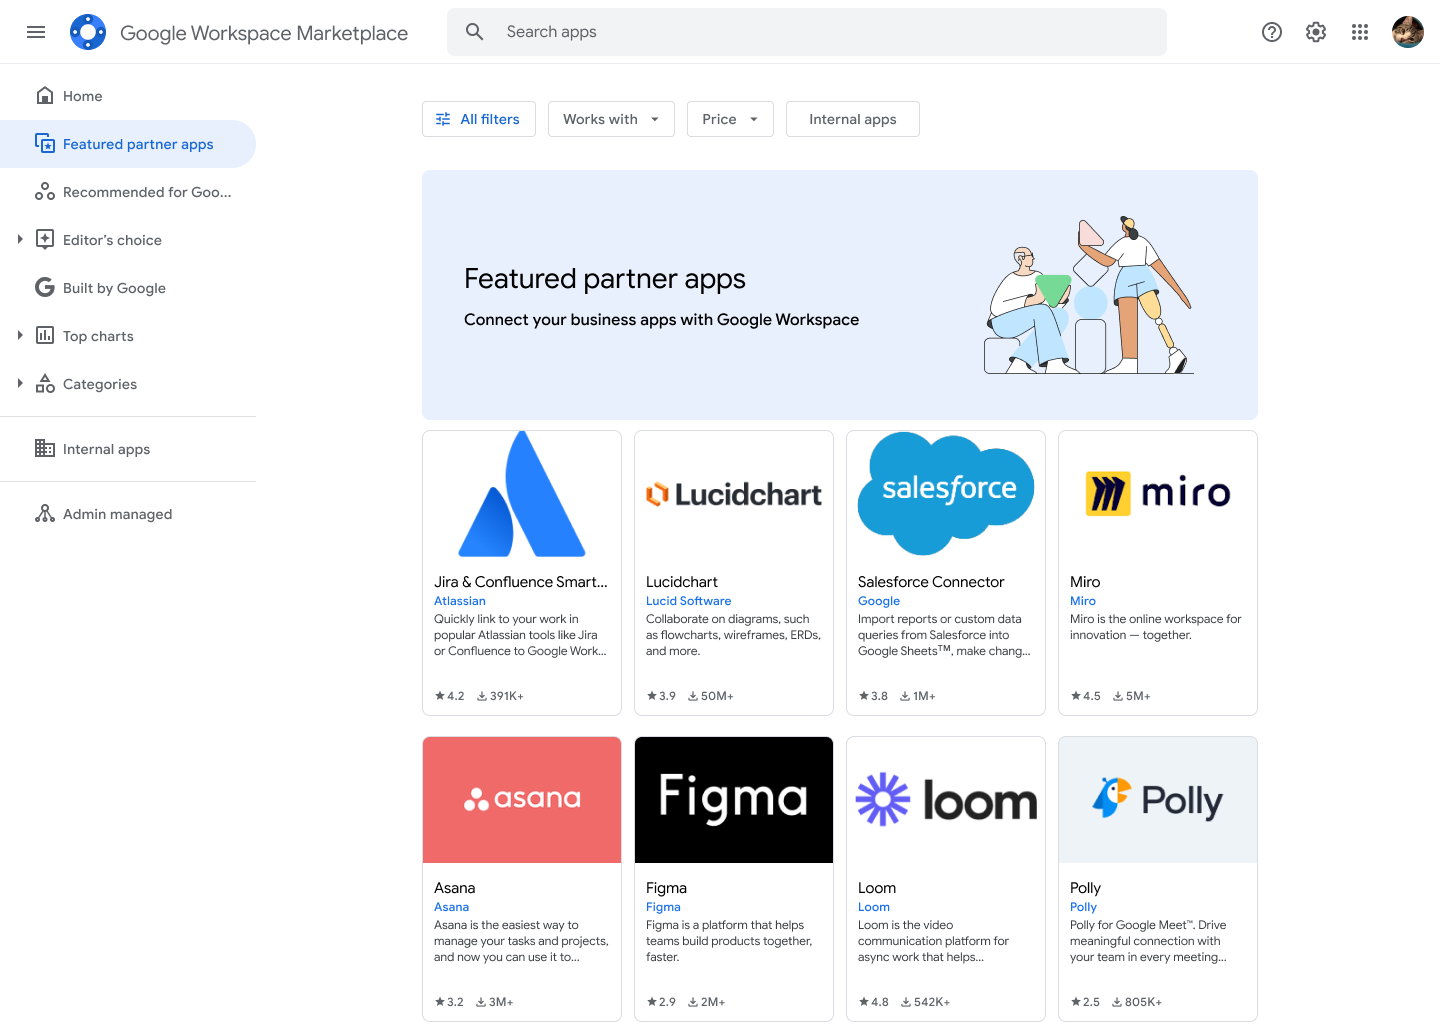Viewport: 1440px width, 1024px height.
Task: Click the Polly 805K+ downloads count
Action: [1137, 1002]
